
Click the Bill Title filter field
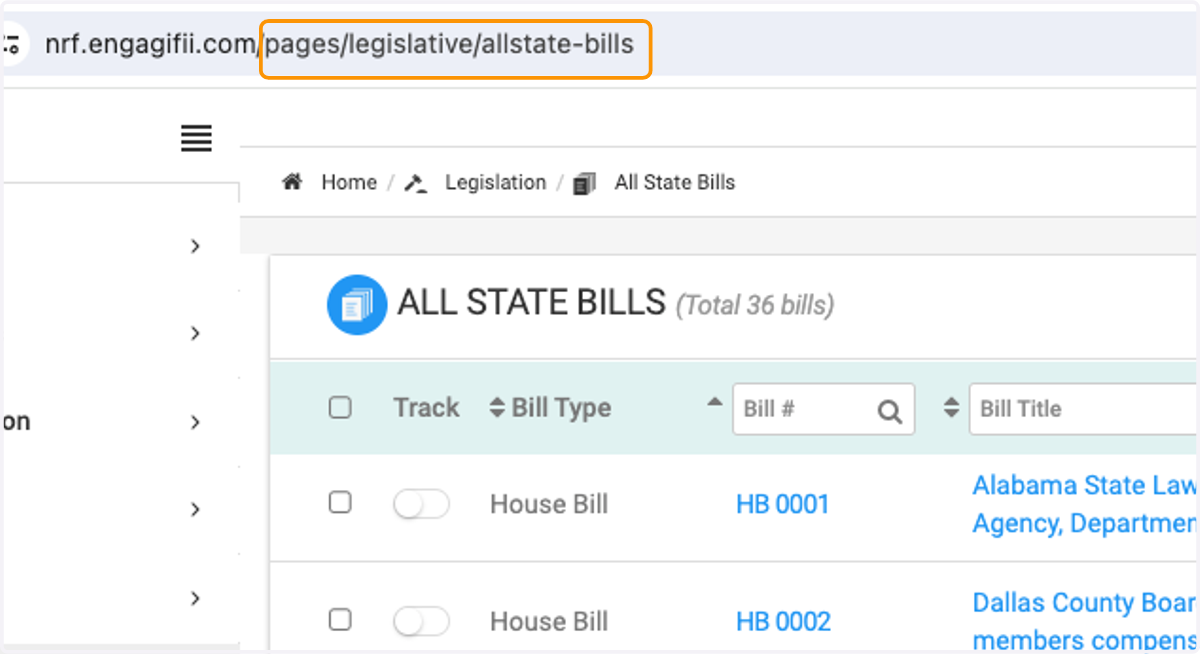click(x=1084, y=409)
